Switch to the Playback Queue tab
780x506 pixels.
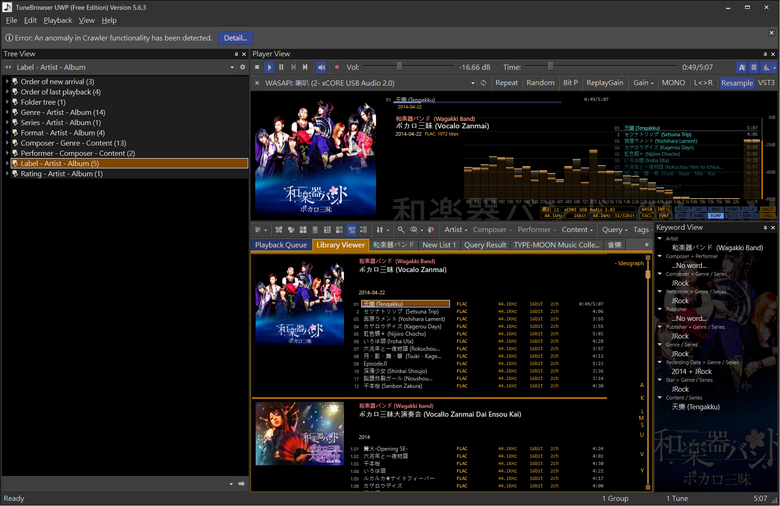[281, 245]
